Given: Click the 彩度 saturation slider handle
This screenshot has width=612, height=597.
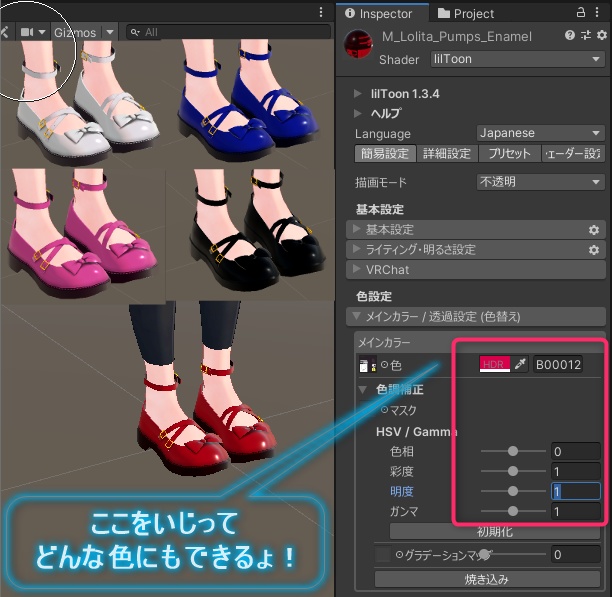Looking at the screenshot, I should pyautogui.click(x=513, y=471).
